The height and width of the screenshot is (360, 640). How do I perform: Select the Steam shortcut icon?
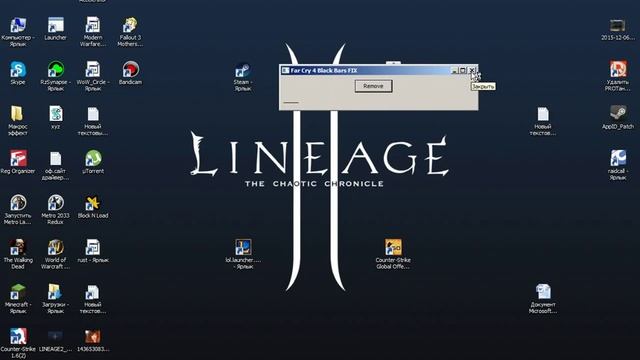pos(243,70)
